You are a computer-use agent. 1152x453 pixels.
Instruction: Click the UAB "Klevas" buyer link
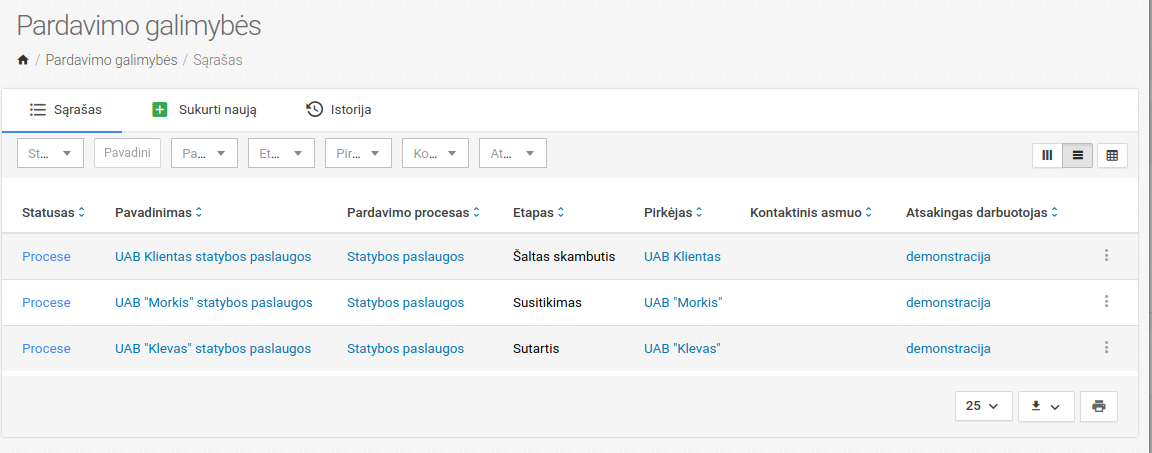coord(682,348)
